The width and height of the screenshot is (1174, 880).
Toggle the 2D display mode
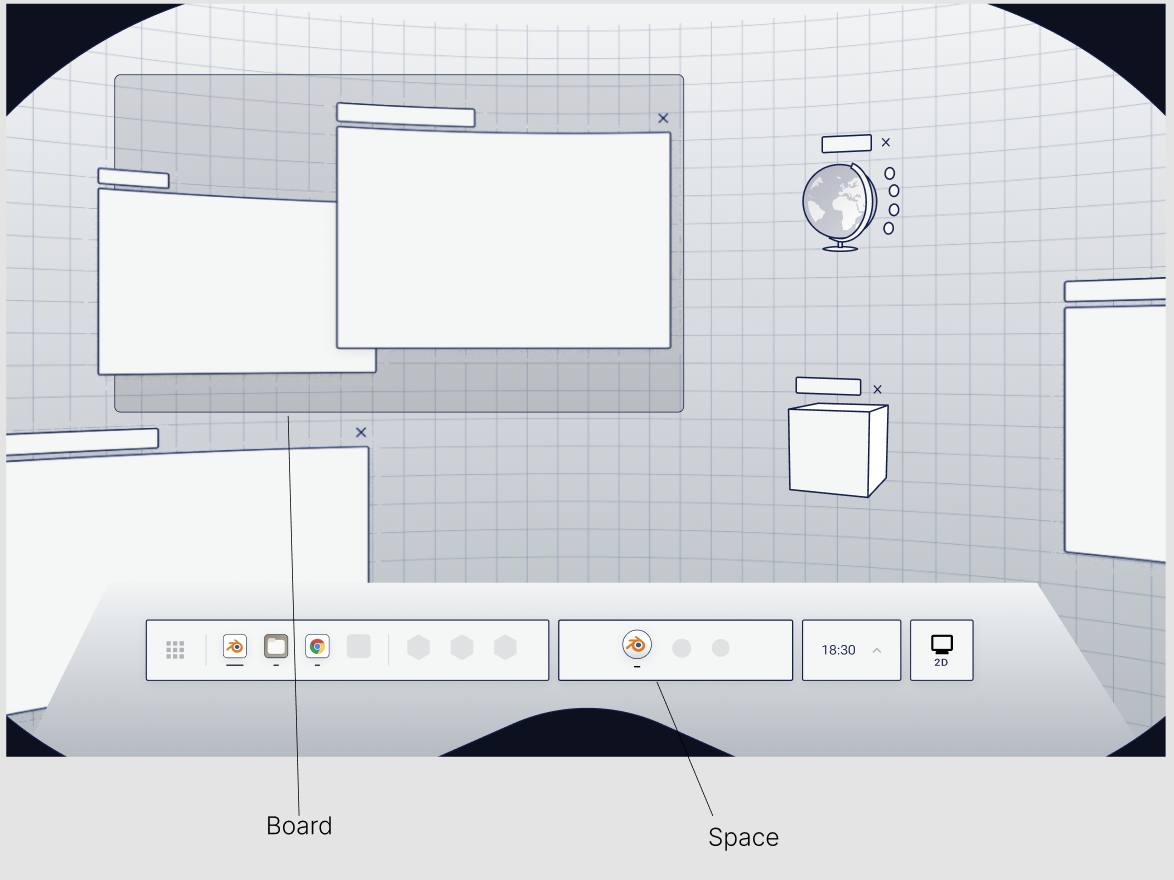pos(941,650)
